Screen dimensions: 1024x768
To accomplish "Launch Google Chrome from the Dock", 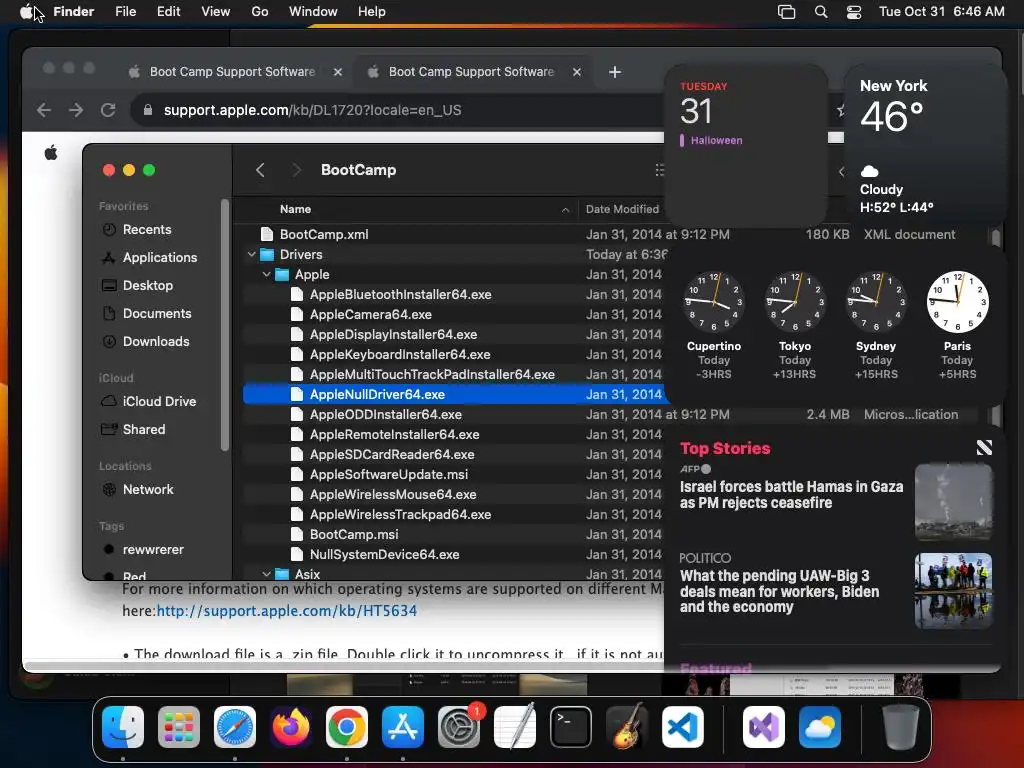I will (x=347, y=727).
